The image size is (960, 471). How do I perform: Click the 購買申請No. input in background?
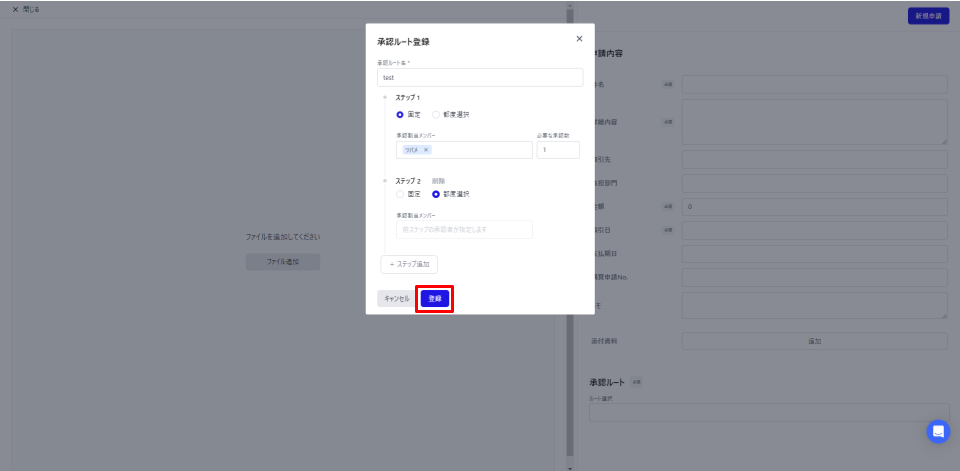pyautogui.click(x=814, y=277)
